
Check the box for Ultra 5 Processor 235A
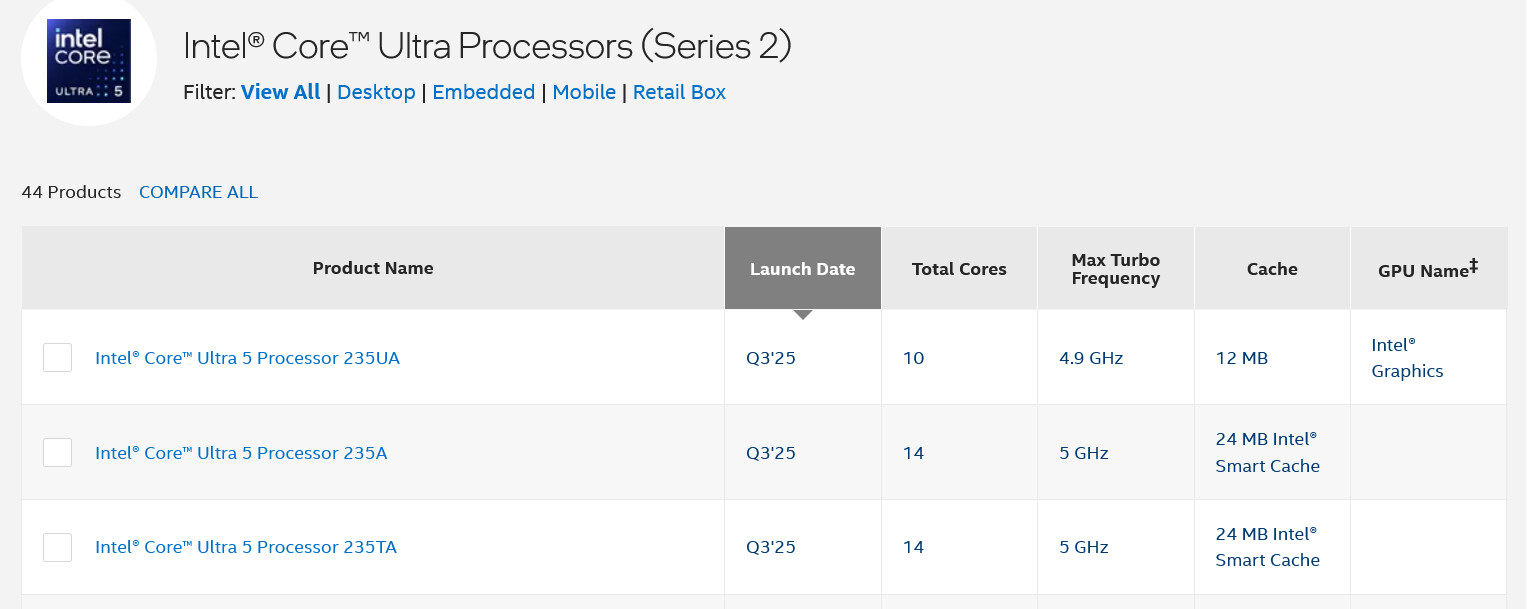(57, 453)
